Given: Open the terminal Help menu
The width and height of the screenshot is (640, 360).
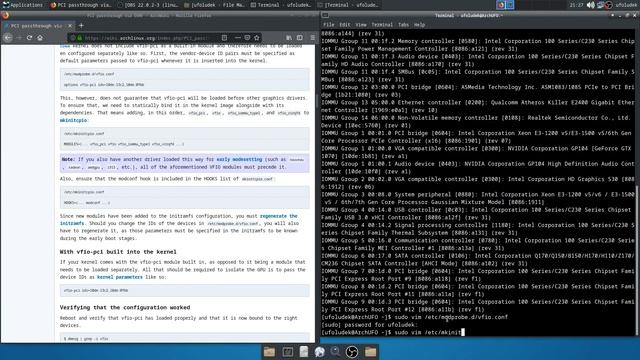Looking at the screenshot, I should point(420,24).
